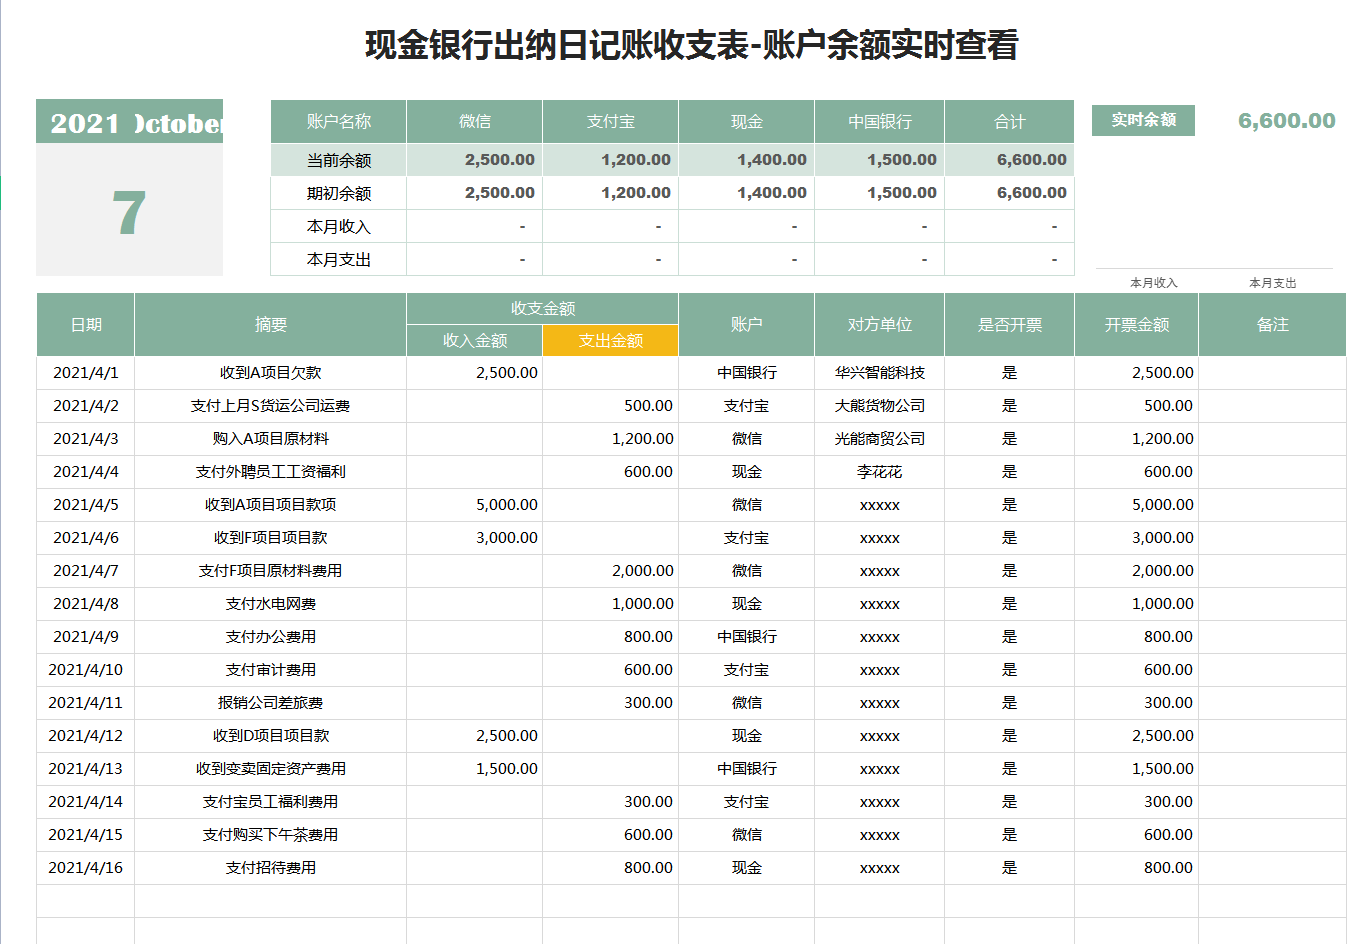Click the 本月收入 row label in summary table

(338, 226)
